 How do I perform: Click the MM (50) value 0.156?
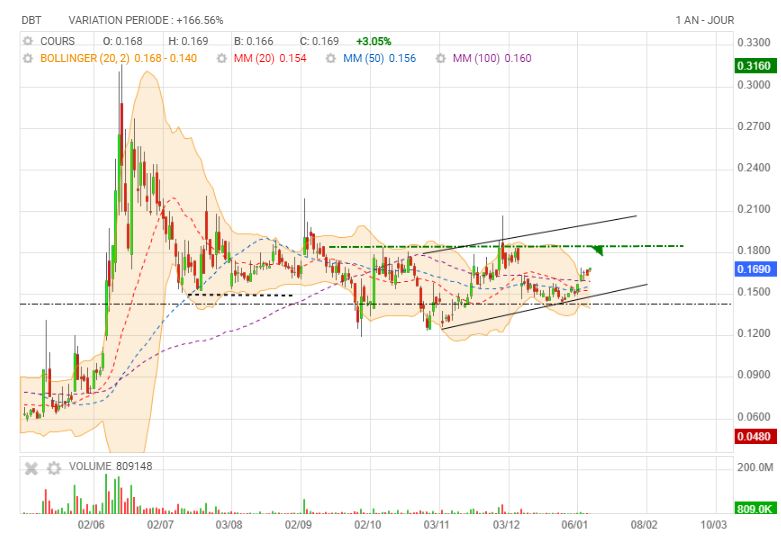(x=402, y=58)
